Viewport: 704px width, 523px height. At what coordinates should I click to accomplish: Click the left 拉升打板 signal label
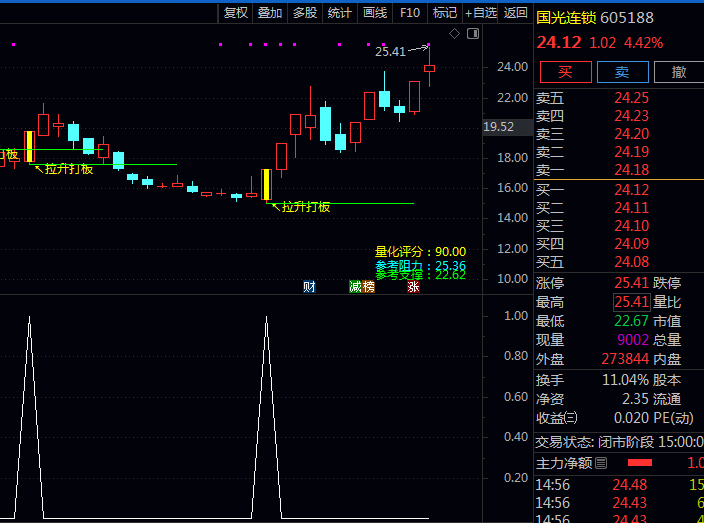point(69,169)
